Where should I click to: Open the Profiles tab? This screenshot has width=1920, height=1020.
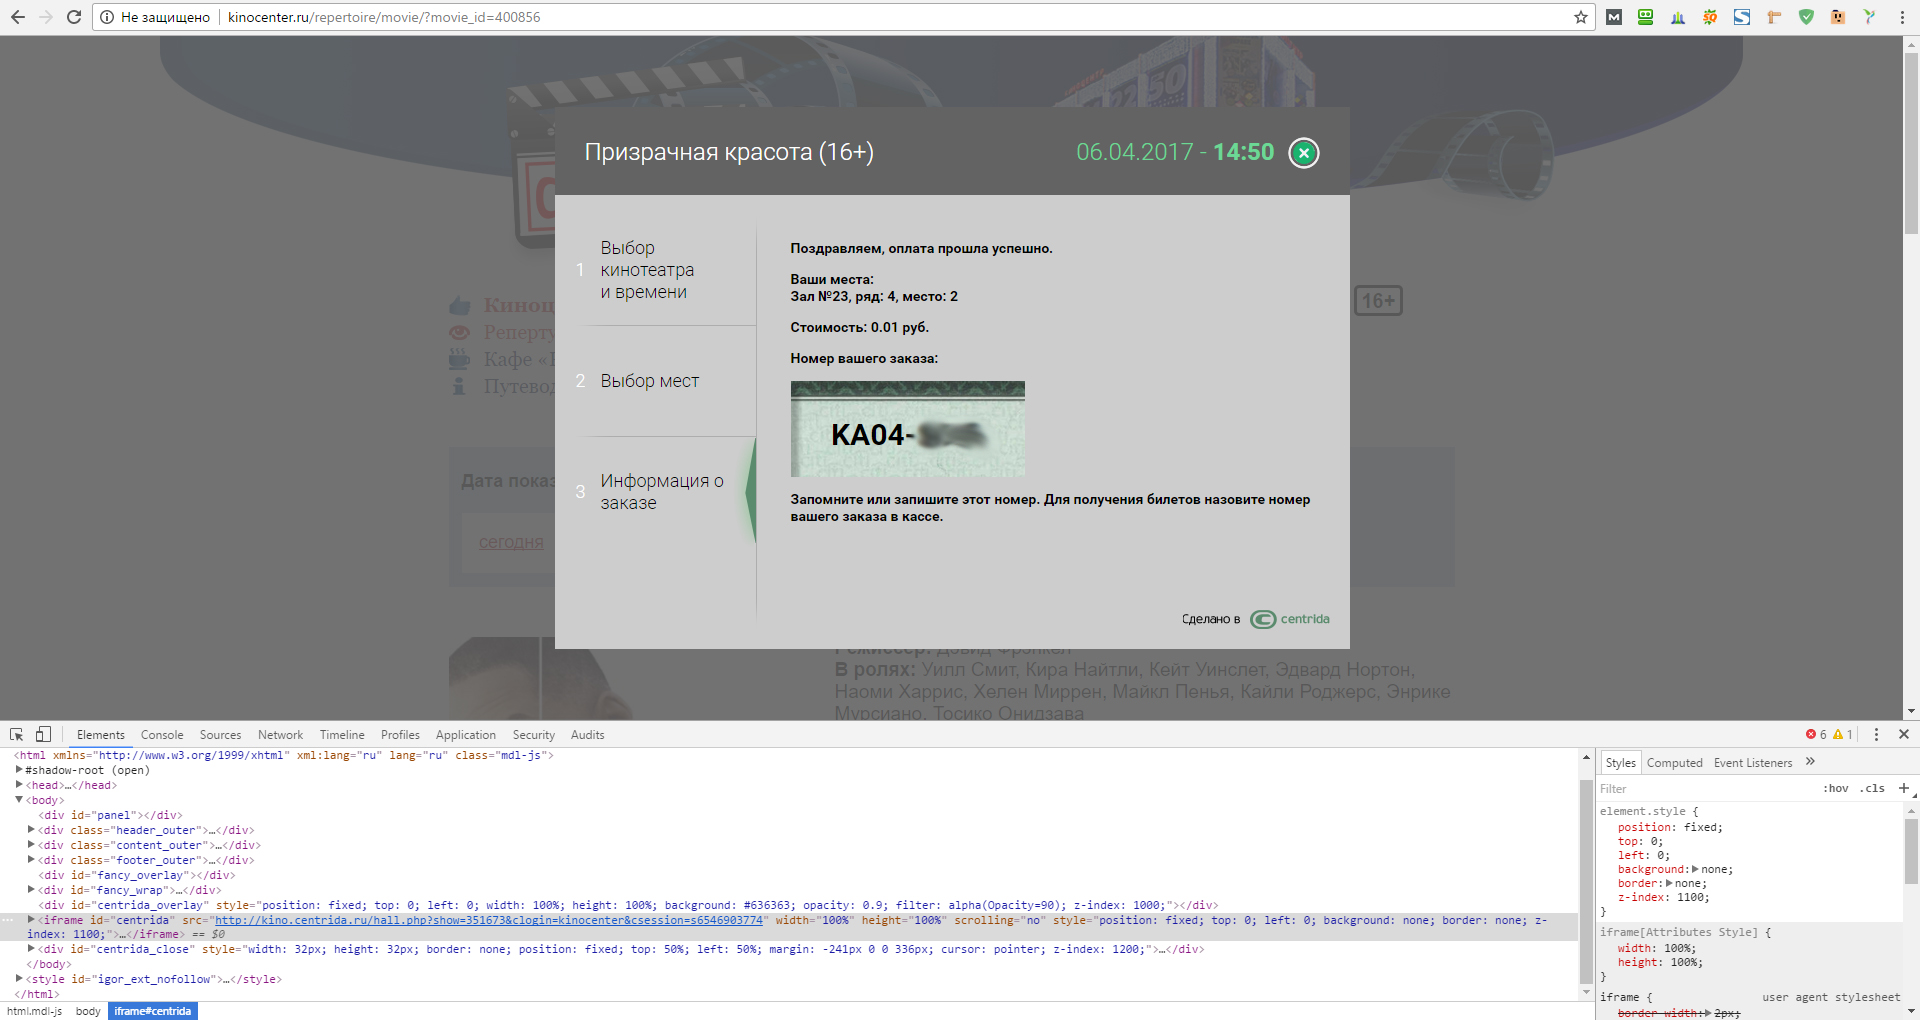pos(400,734)
